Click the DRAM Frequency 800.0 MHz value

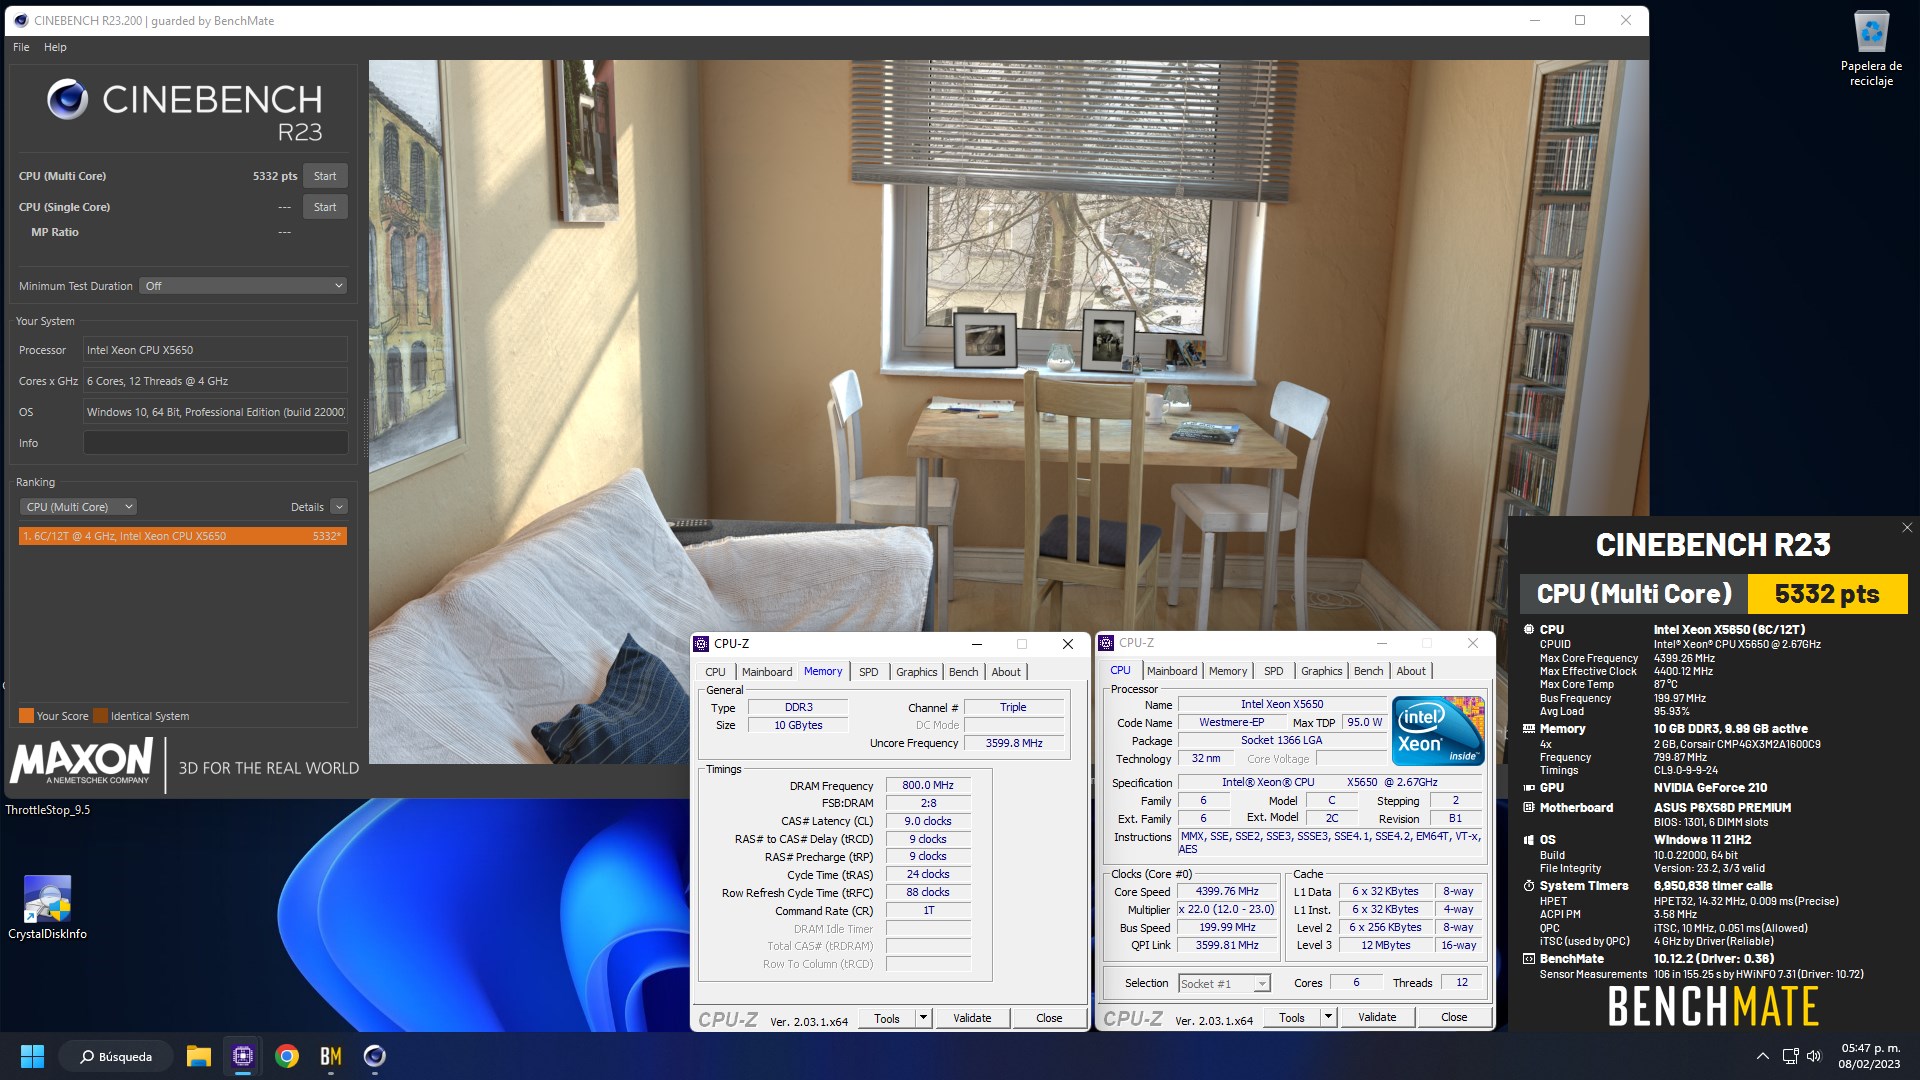pyautogui.click(x=927, y=786)
